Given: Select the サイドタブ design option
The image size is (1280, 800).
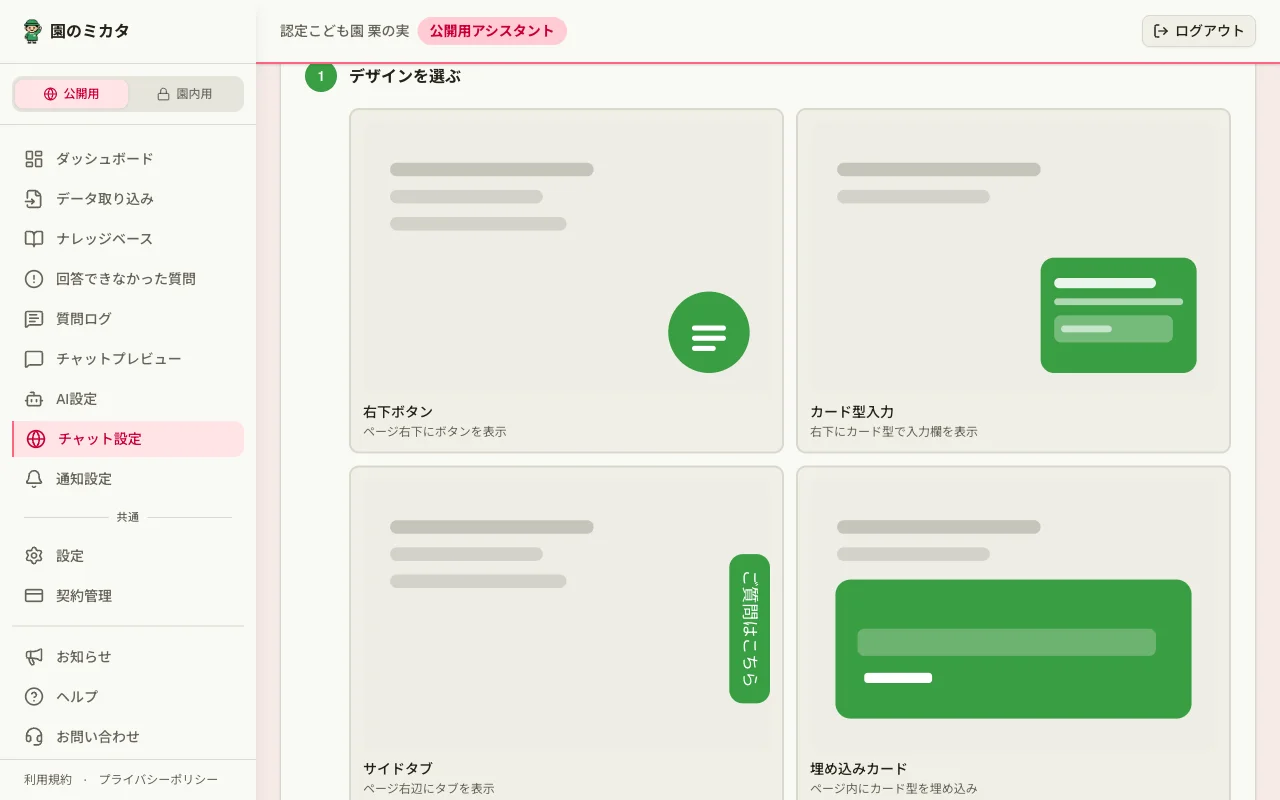Looking at the screenshot, I should tap(566, 630).
